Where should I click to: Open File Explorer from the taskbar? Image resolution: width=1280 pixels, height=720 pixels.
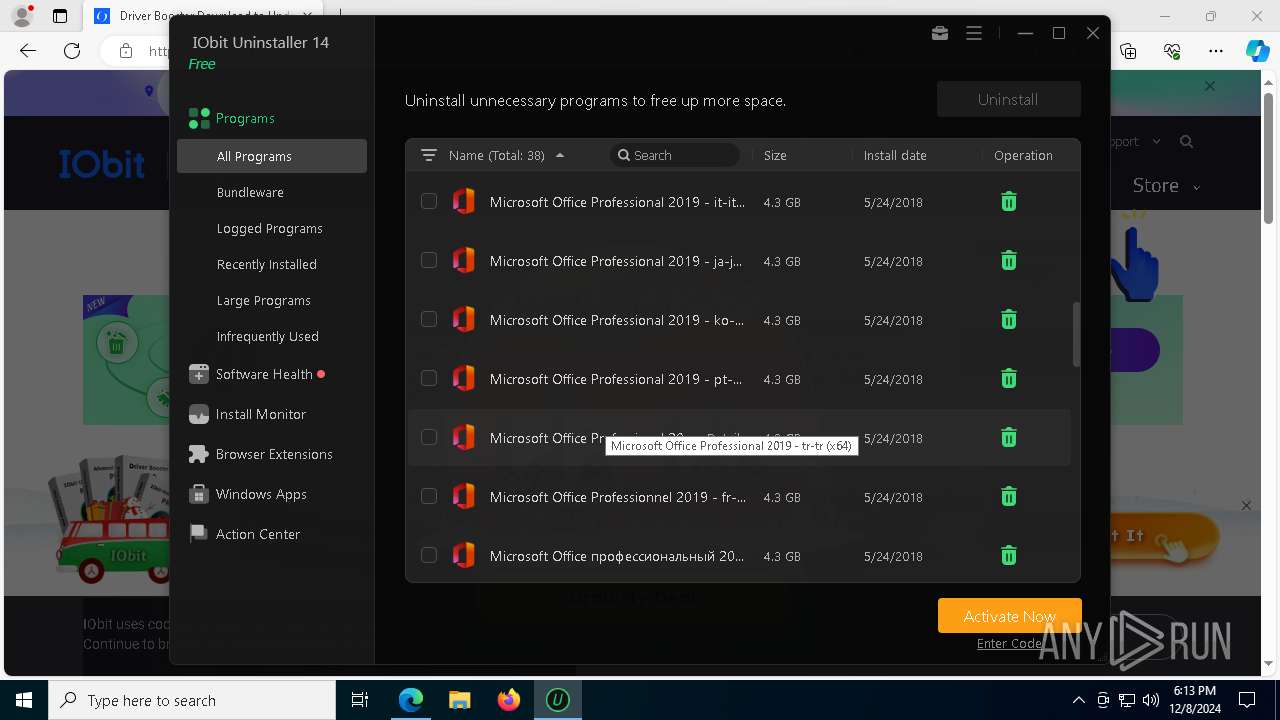[x=460, y=700]
